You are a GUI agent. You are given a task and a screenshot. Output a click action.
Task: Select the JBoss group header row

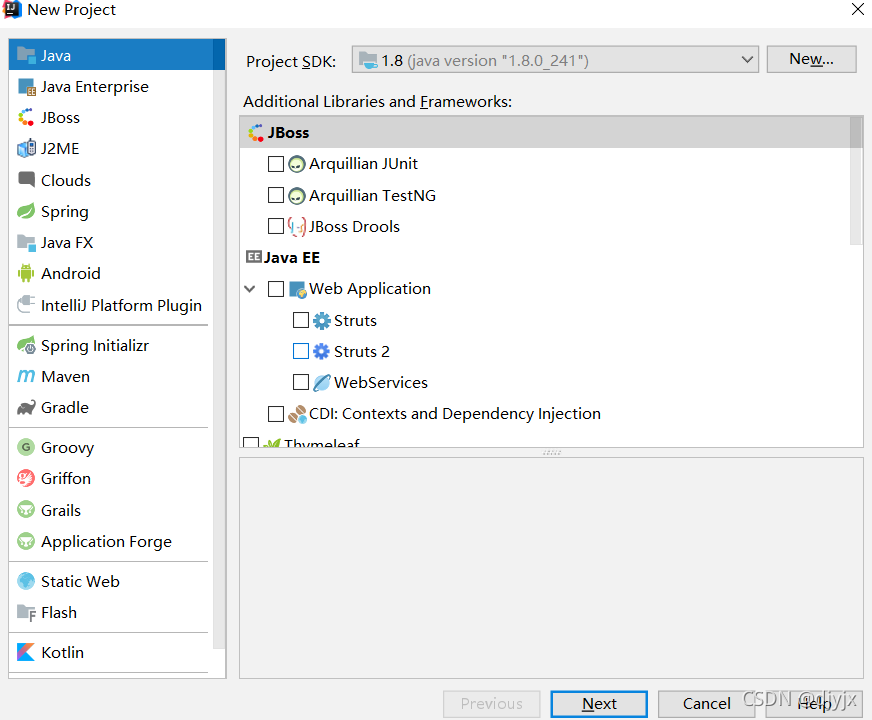tap(545, 132)
